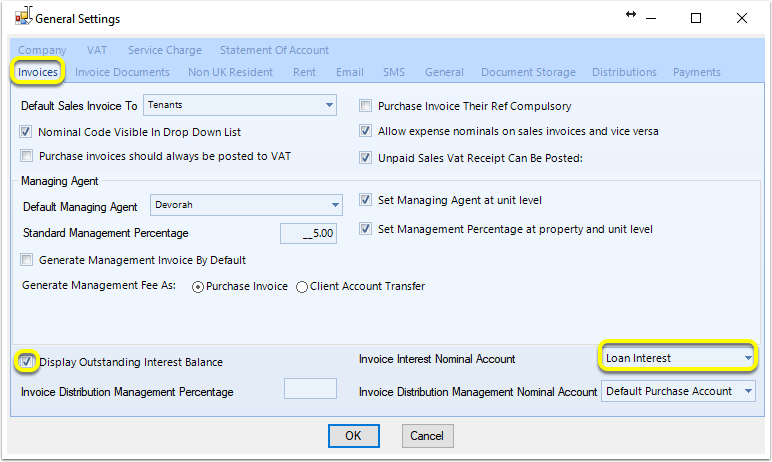This screenshot has height=462, width=772.
Task: Toggle Nominal Code Visible In Drop Down List
Action: point(26,132)
